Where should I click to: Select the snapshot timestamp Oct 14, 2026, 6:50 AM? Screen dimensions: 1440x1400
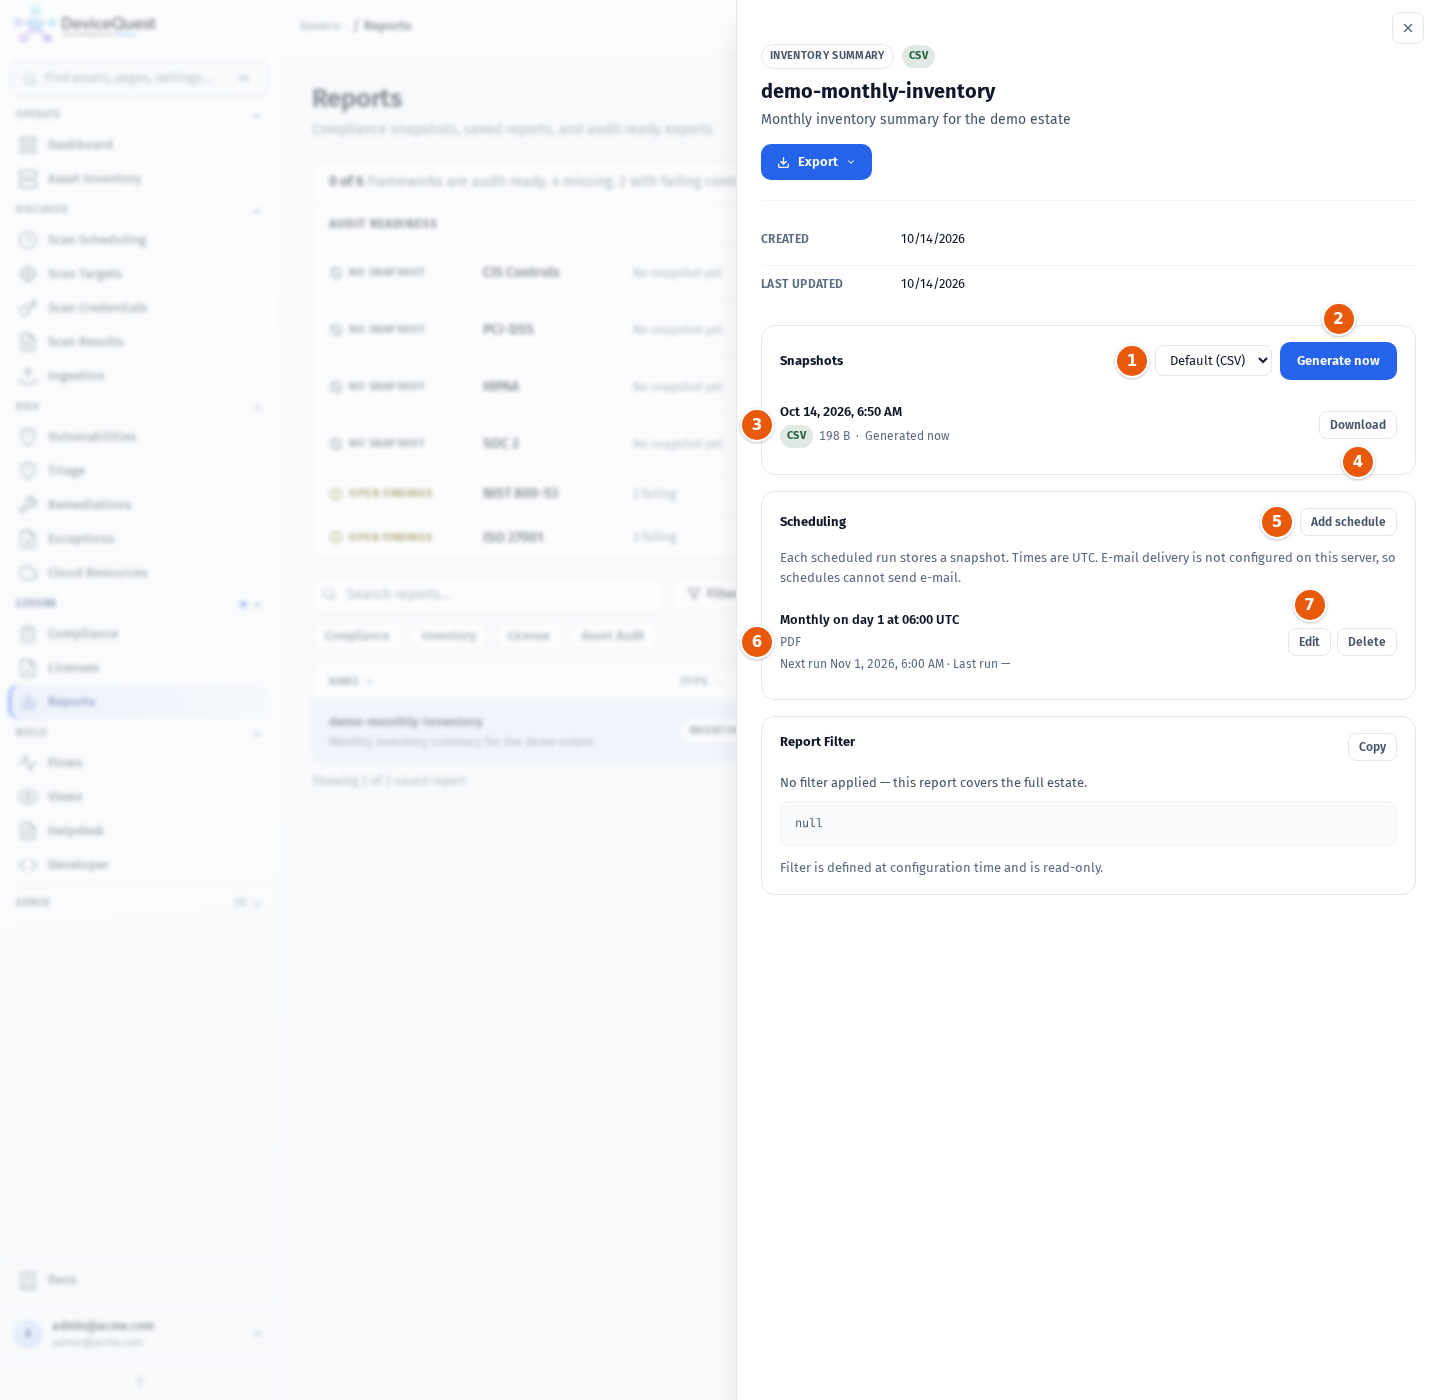[841, 412]
